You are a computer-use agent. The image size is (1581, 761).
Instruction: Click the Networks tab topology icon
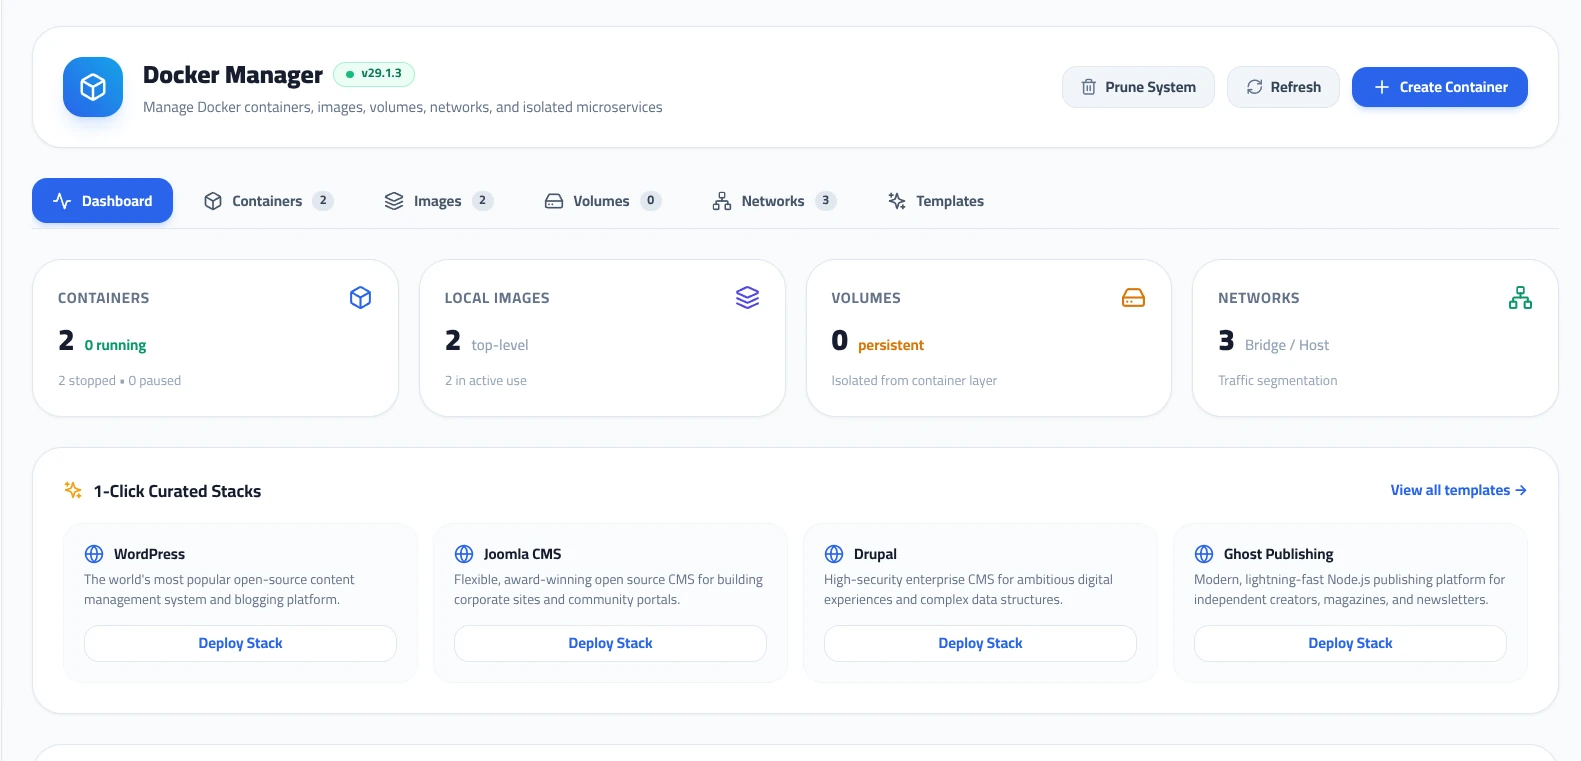click(722, 201)
